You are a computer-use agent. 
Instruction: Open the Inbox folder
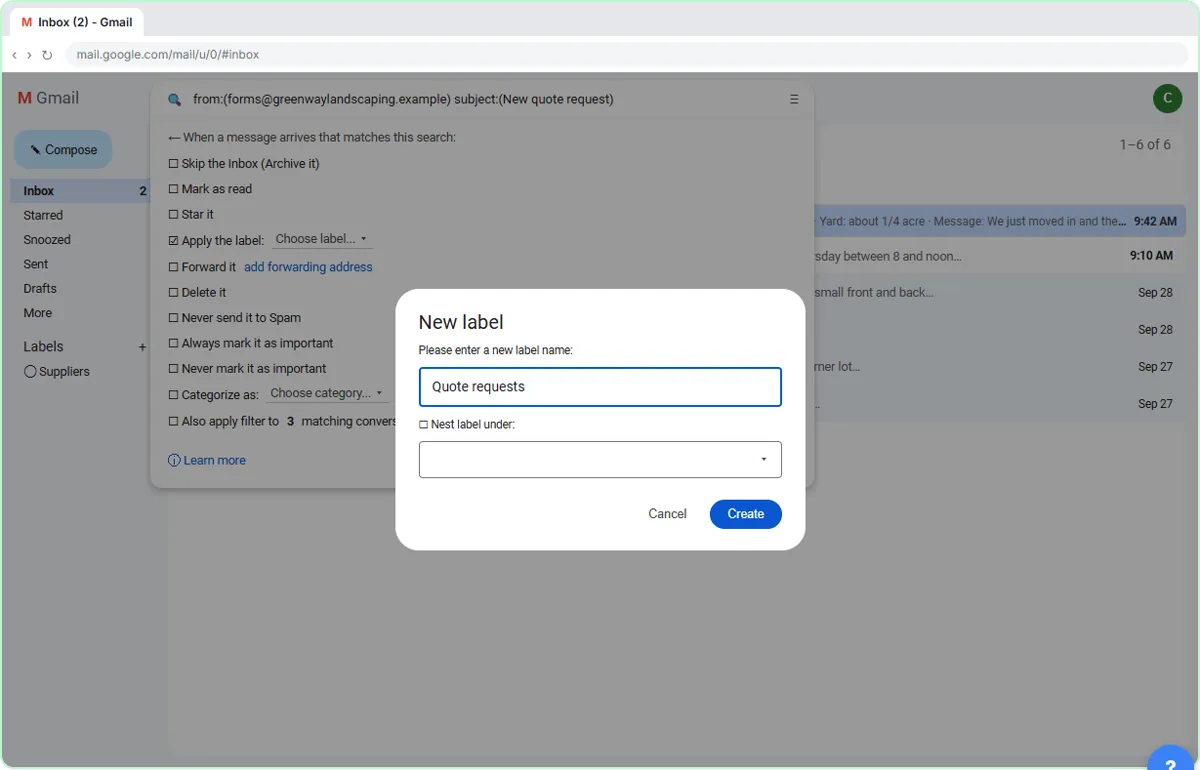click(x=80, y=191)
